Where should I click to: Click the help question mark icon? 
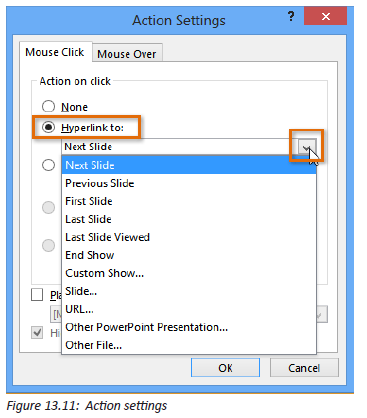pyautogui.click(x=291, y=16)
